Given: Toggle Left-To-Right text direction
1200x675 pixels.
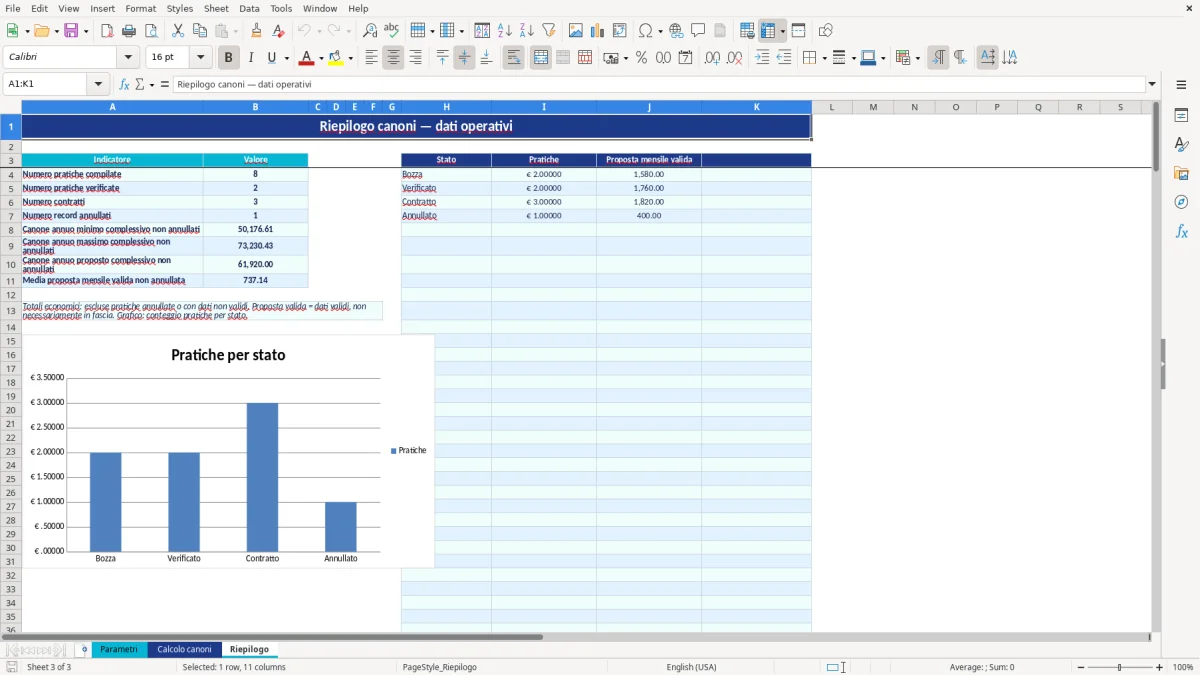Looking at the screenshot, I should 938,58.
